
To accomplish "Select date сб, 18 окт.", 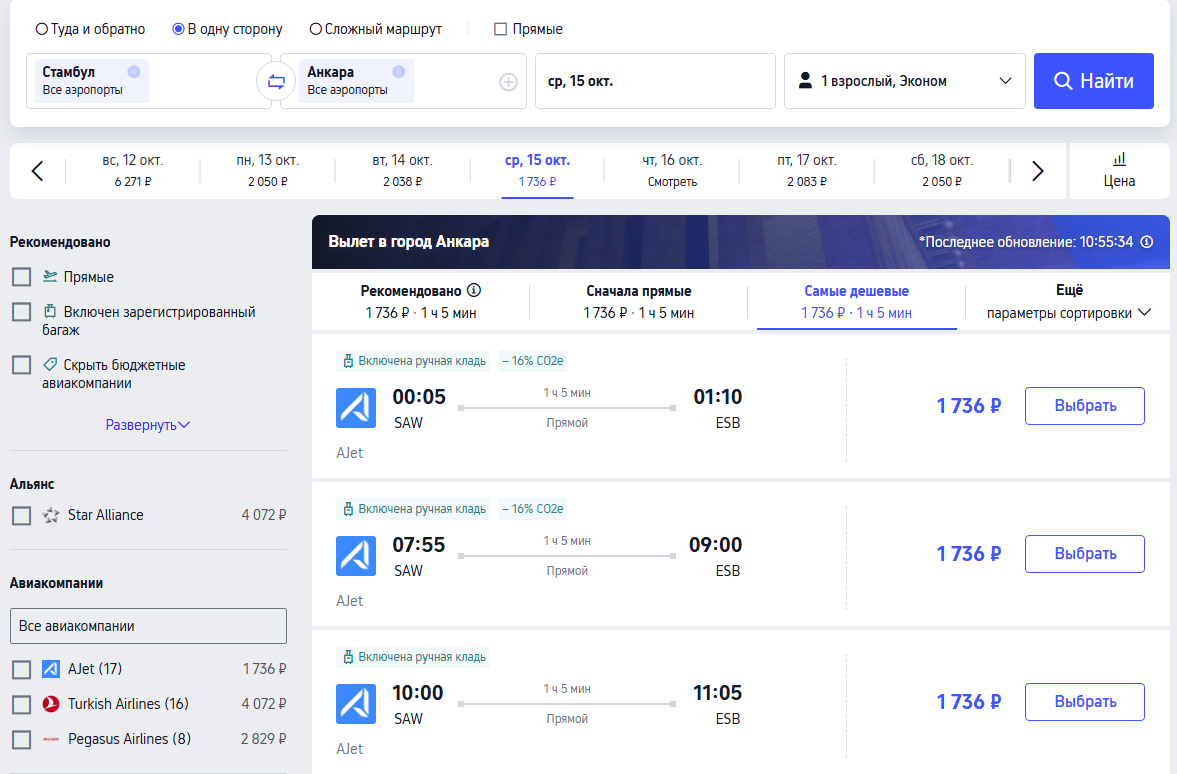I will 941,170.
